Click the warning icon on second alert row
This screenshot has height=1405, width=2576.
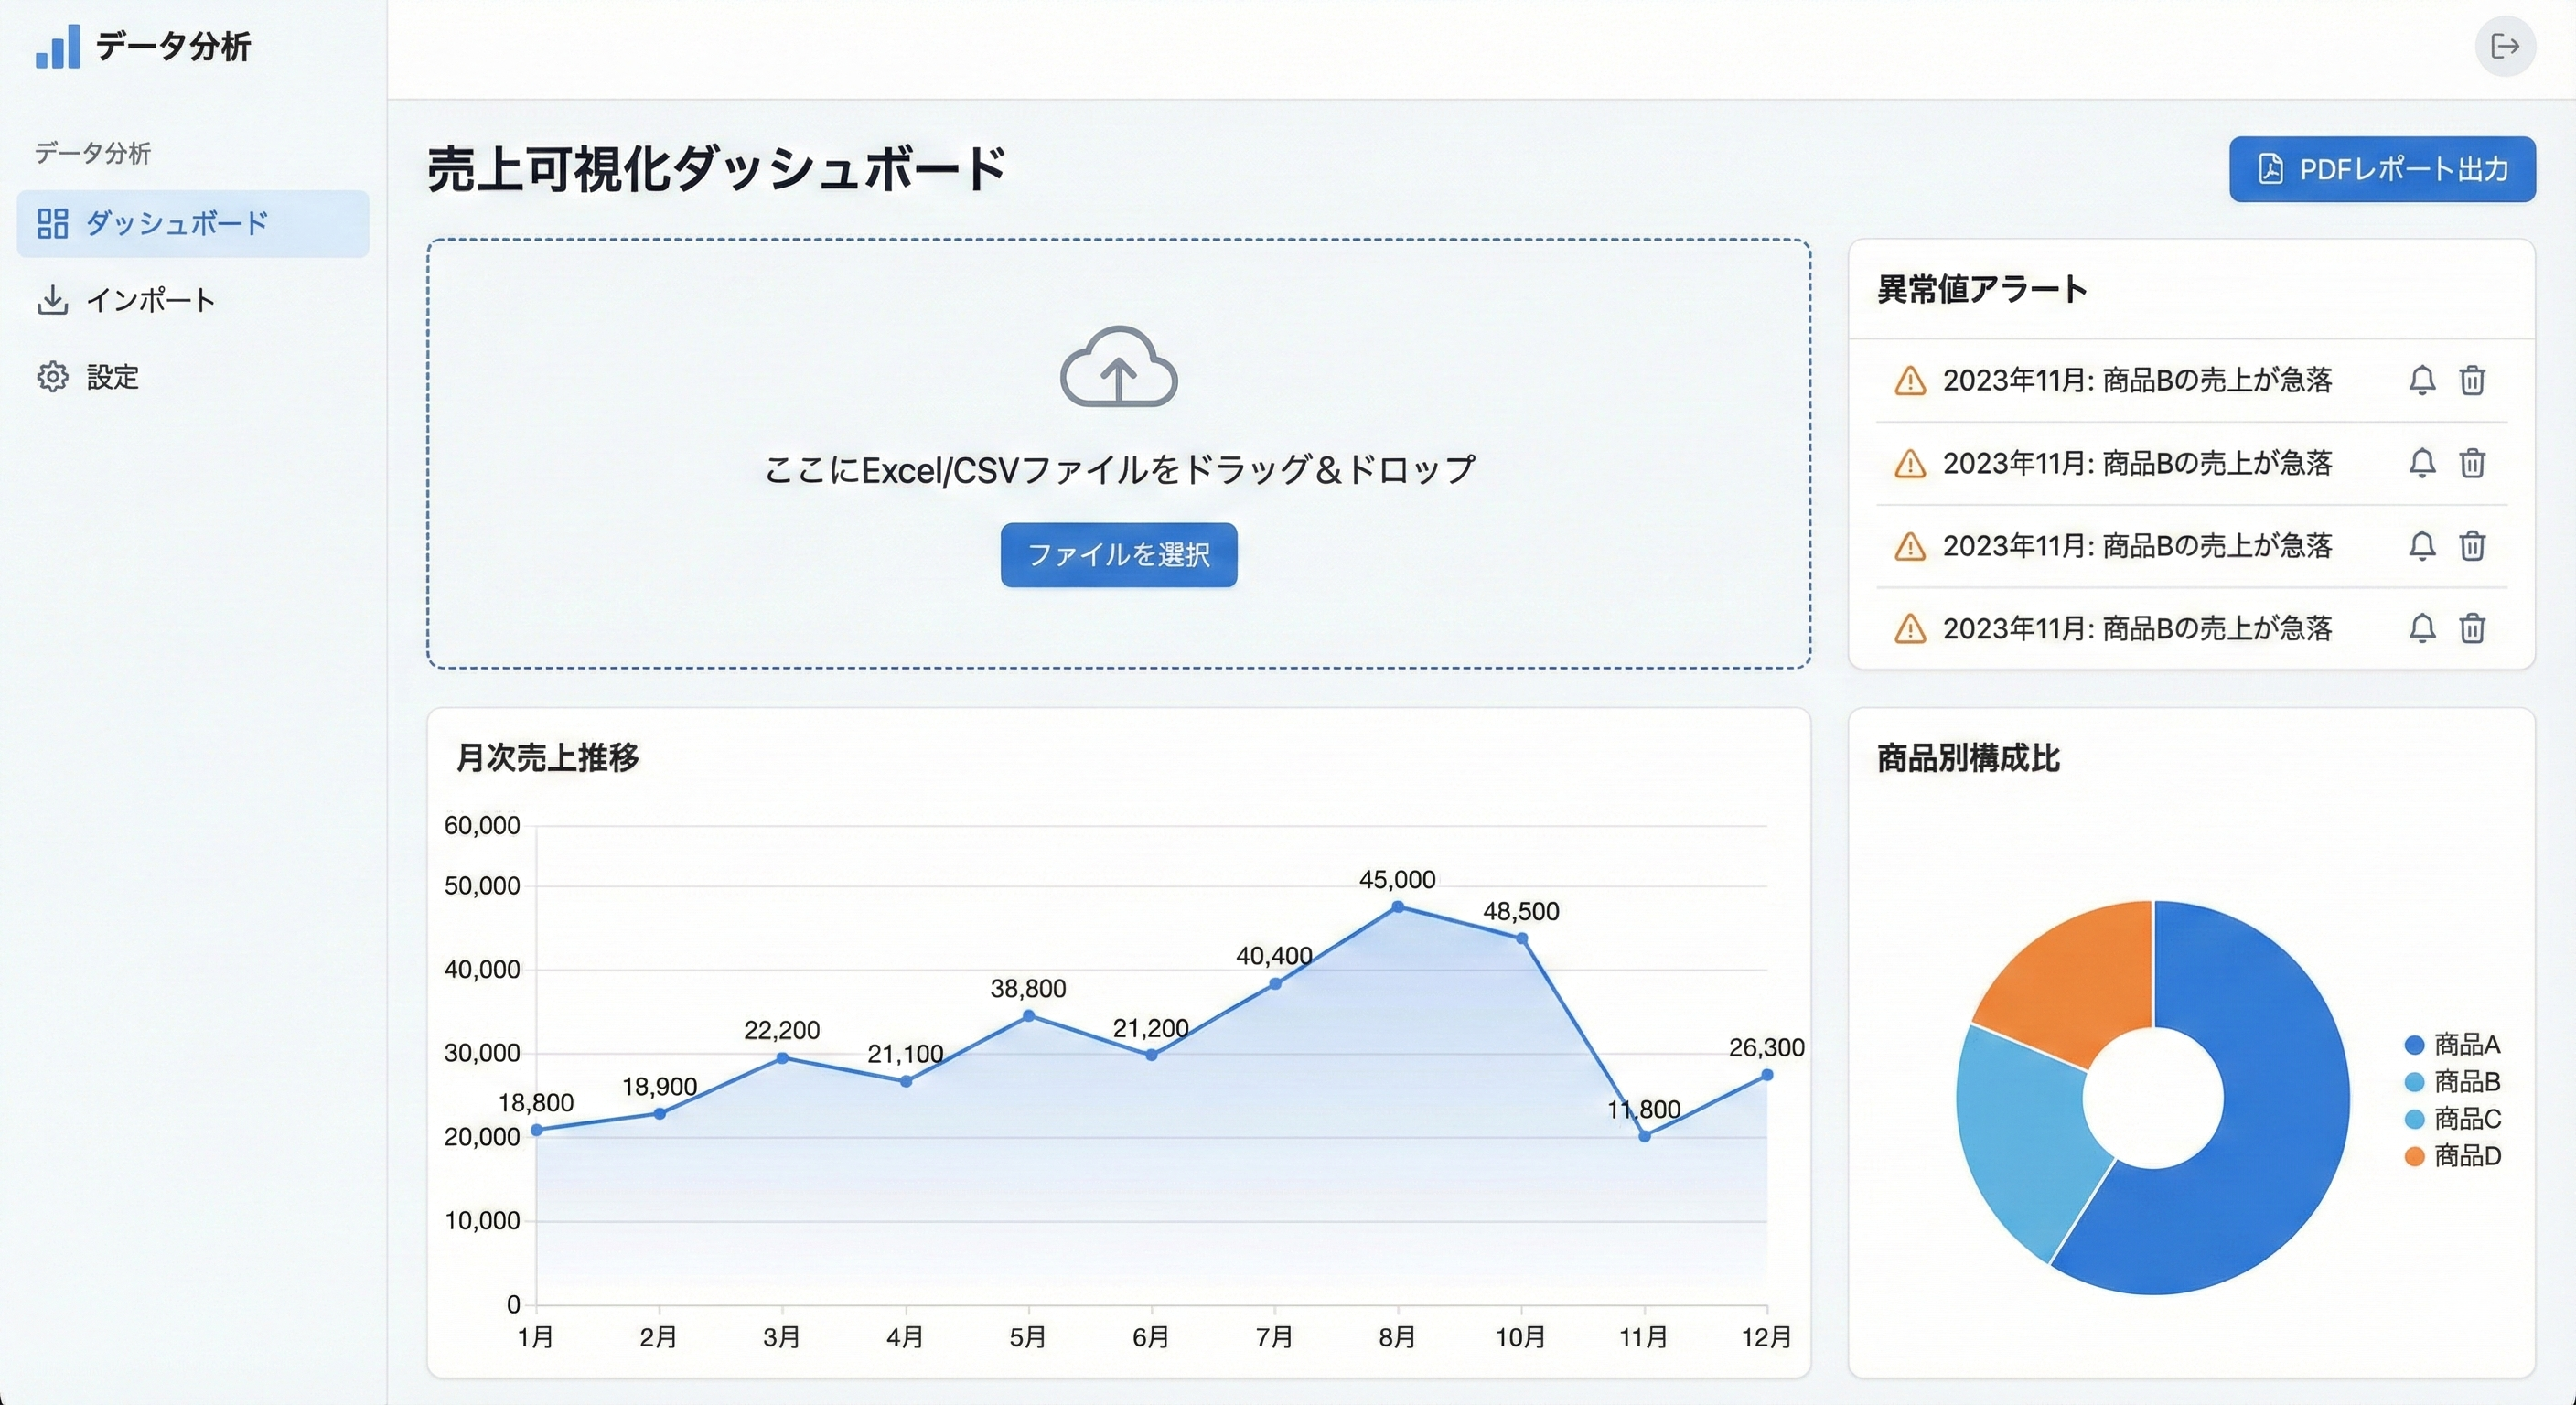[1911, 463]
